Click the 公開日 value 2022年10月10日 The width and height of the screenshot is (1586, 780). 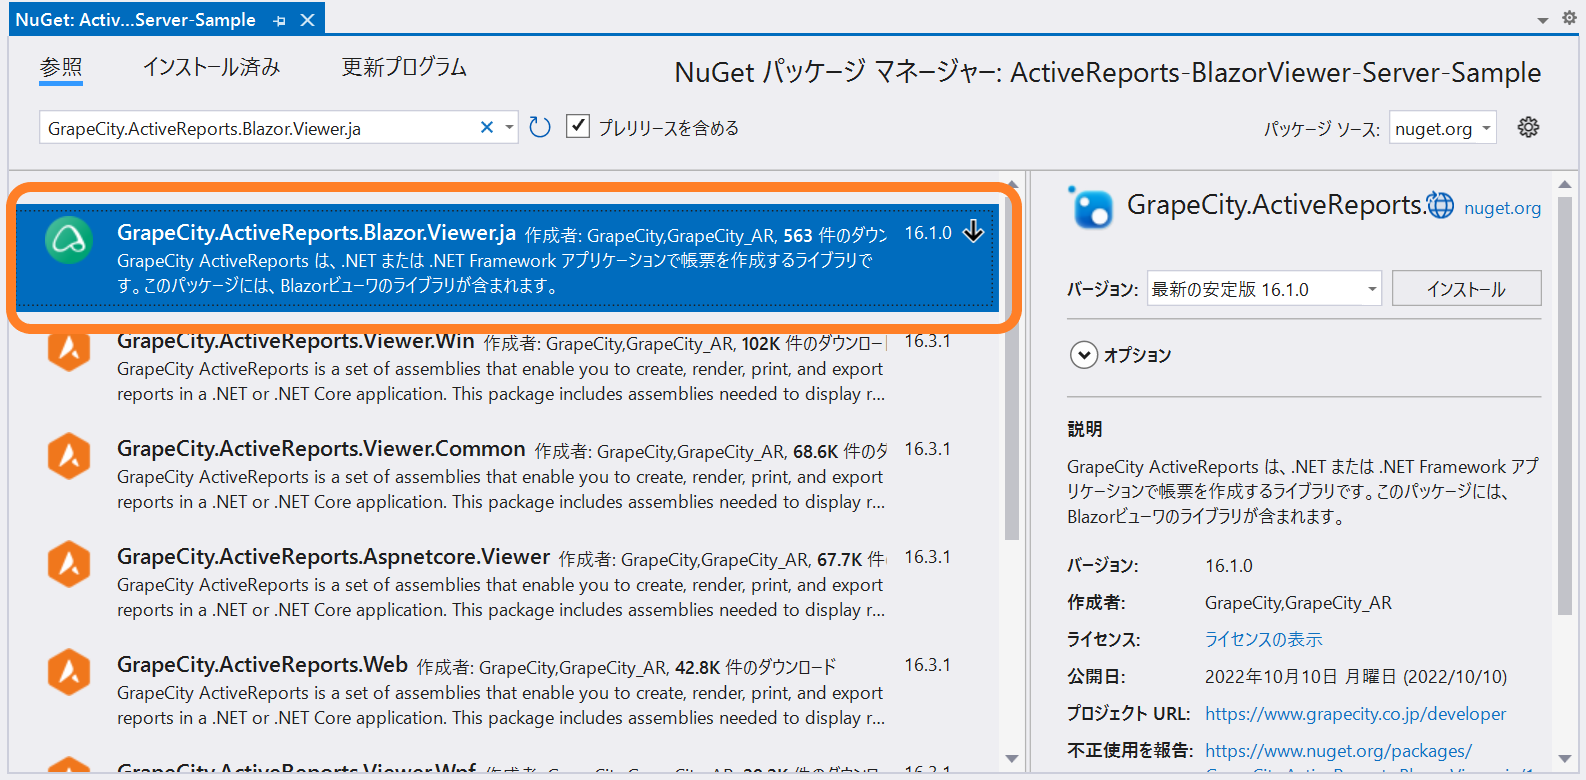(1355, 677)
